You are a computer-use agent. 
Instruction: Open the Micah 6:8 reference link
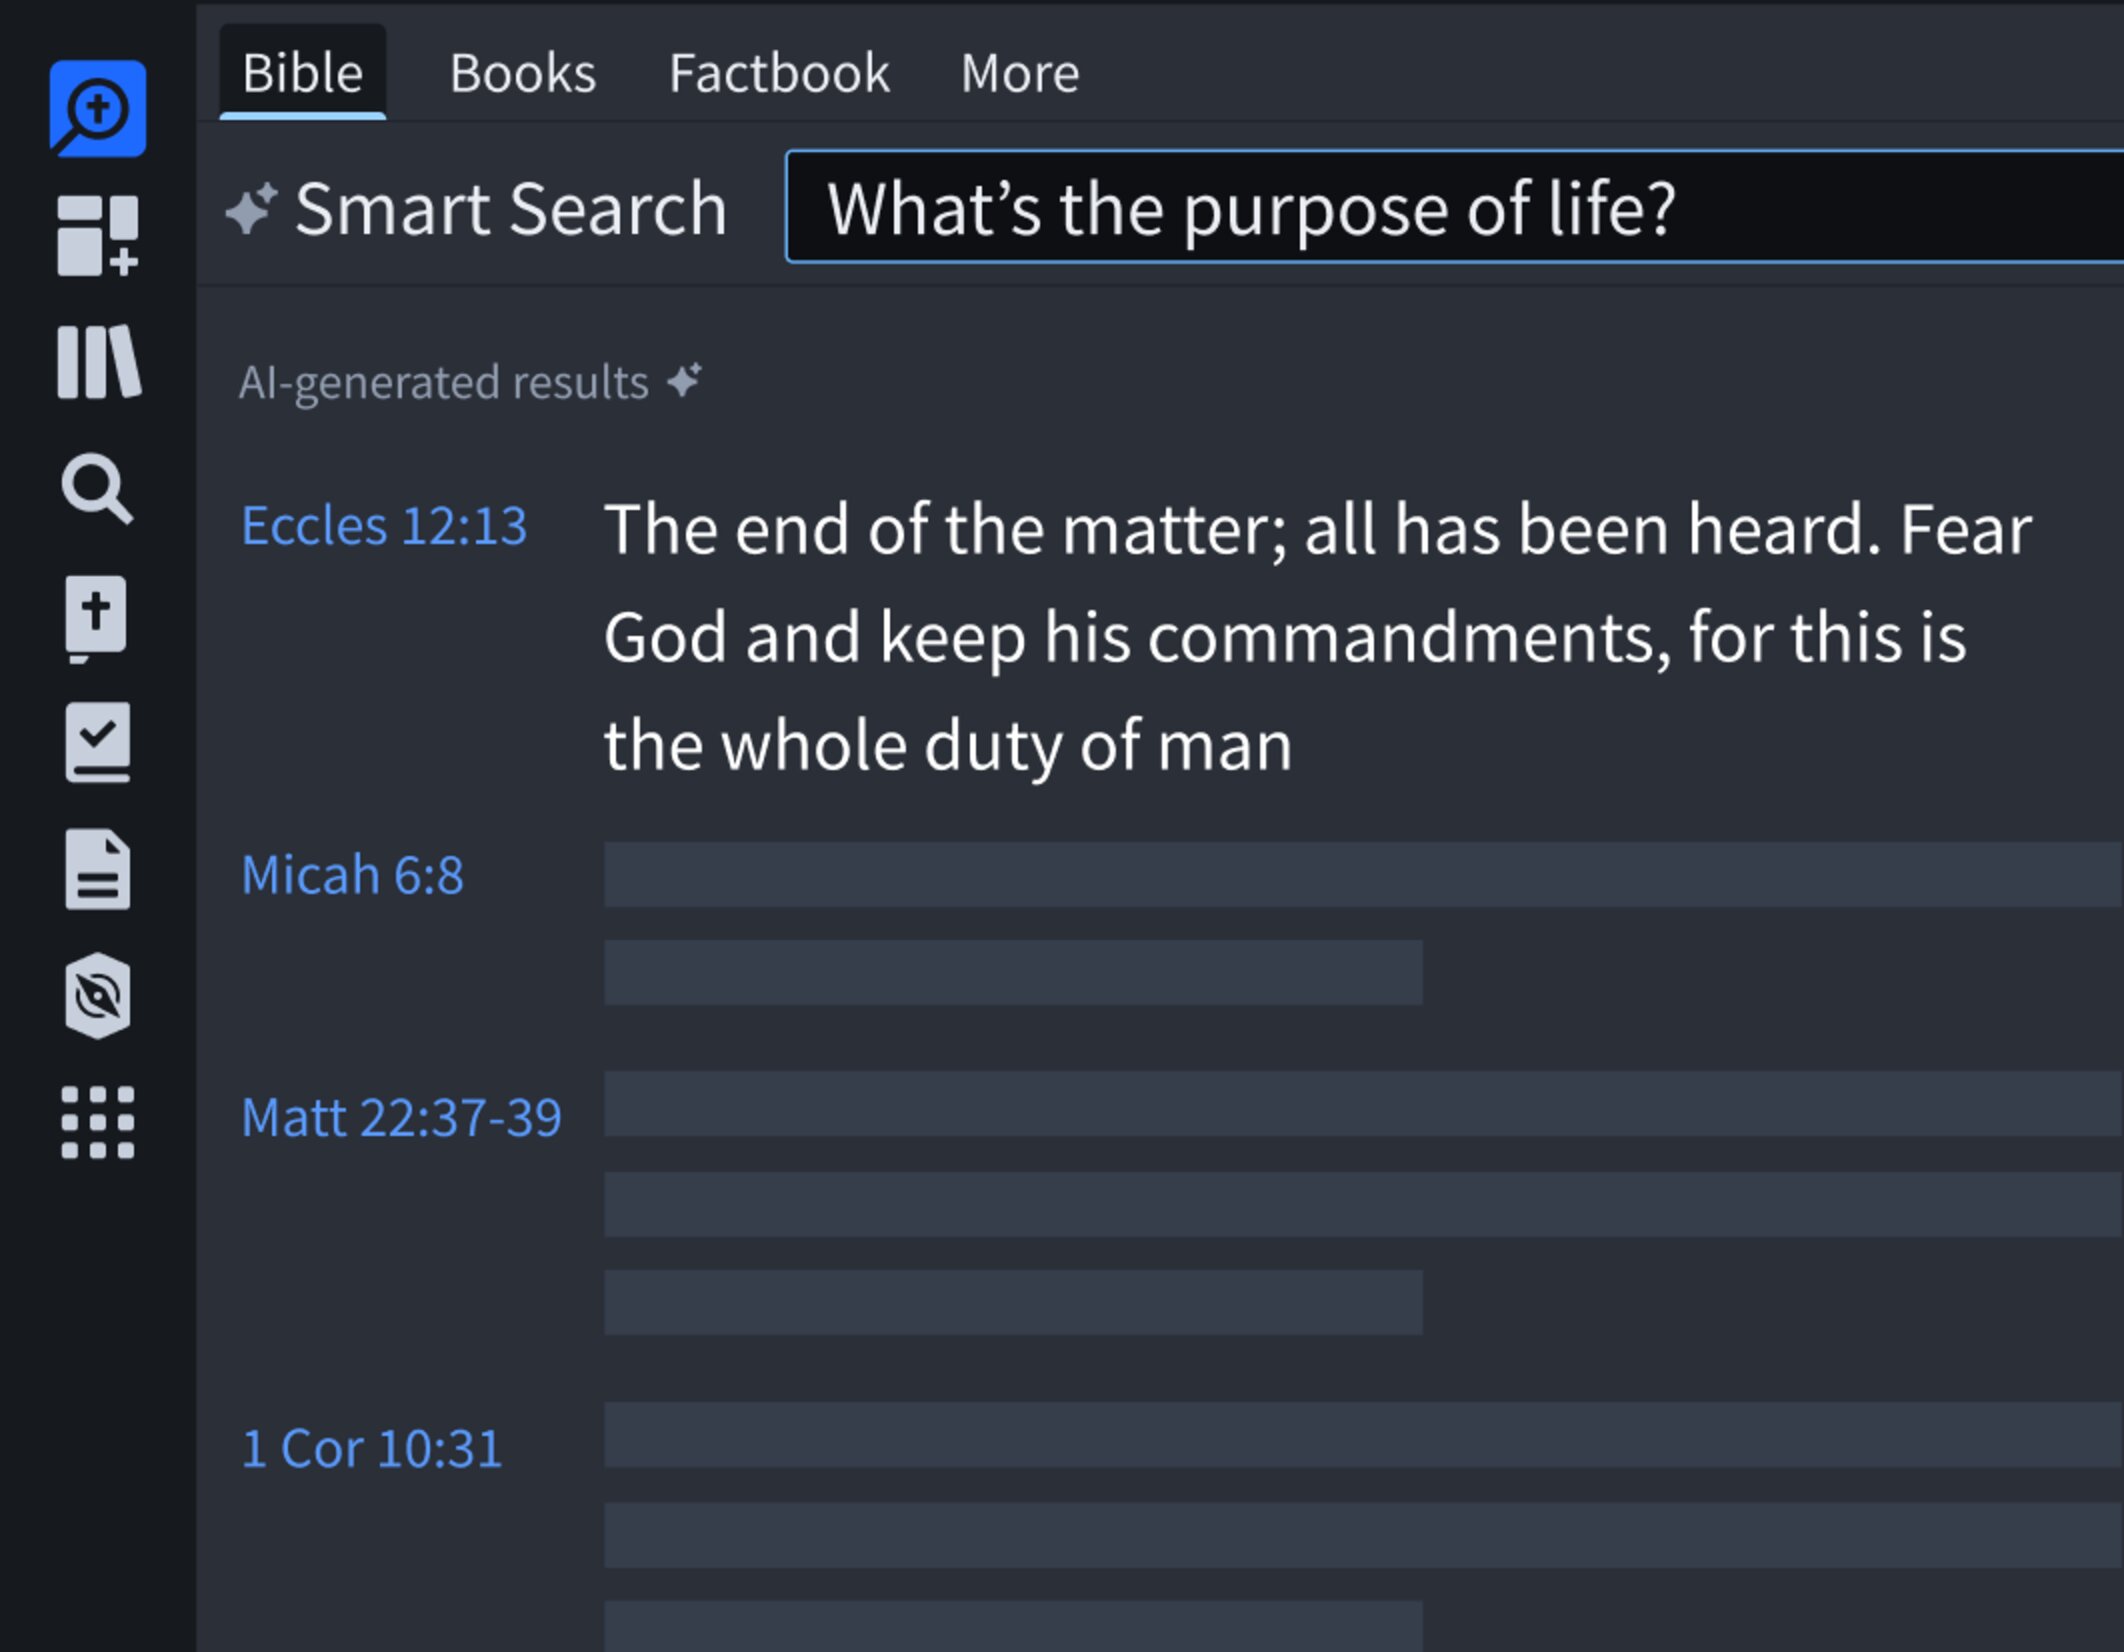point(353,875)
